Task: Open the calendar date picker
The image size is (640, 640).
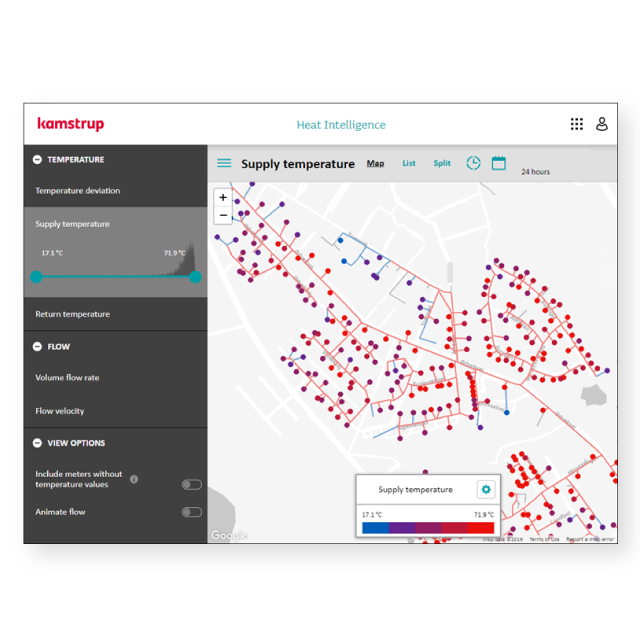Action: (x=498, y=163)
